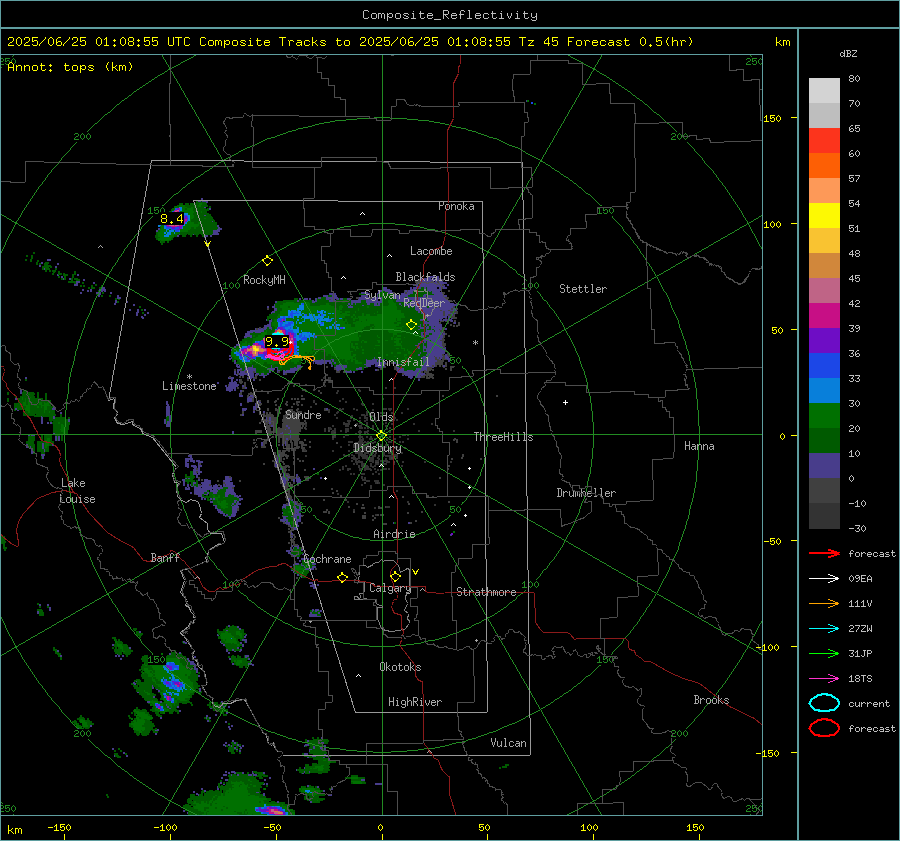The image size is (900, 841).
Task: Click the Sundre town label
Action: coord(303,414)
